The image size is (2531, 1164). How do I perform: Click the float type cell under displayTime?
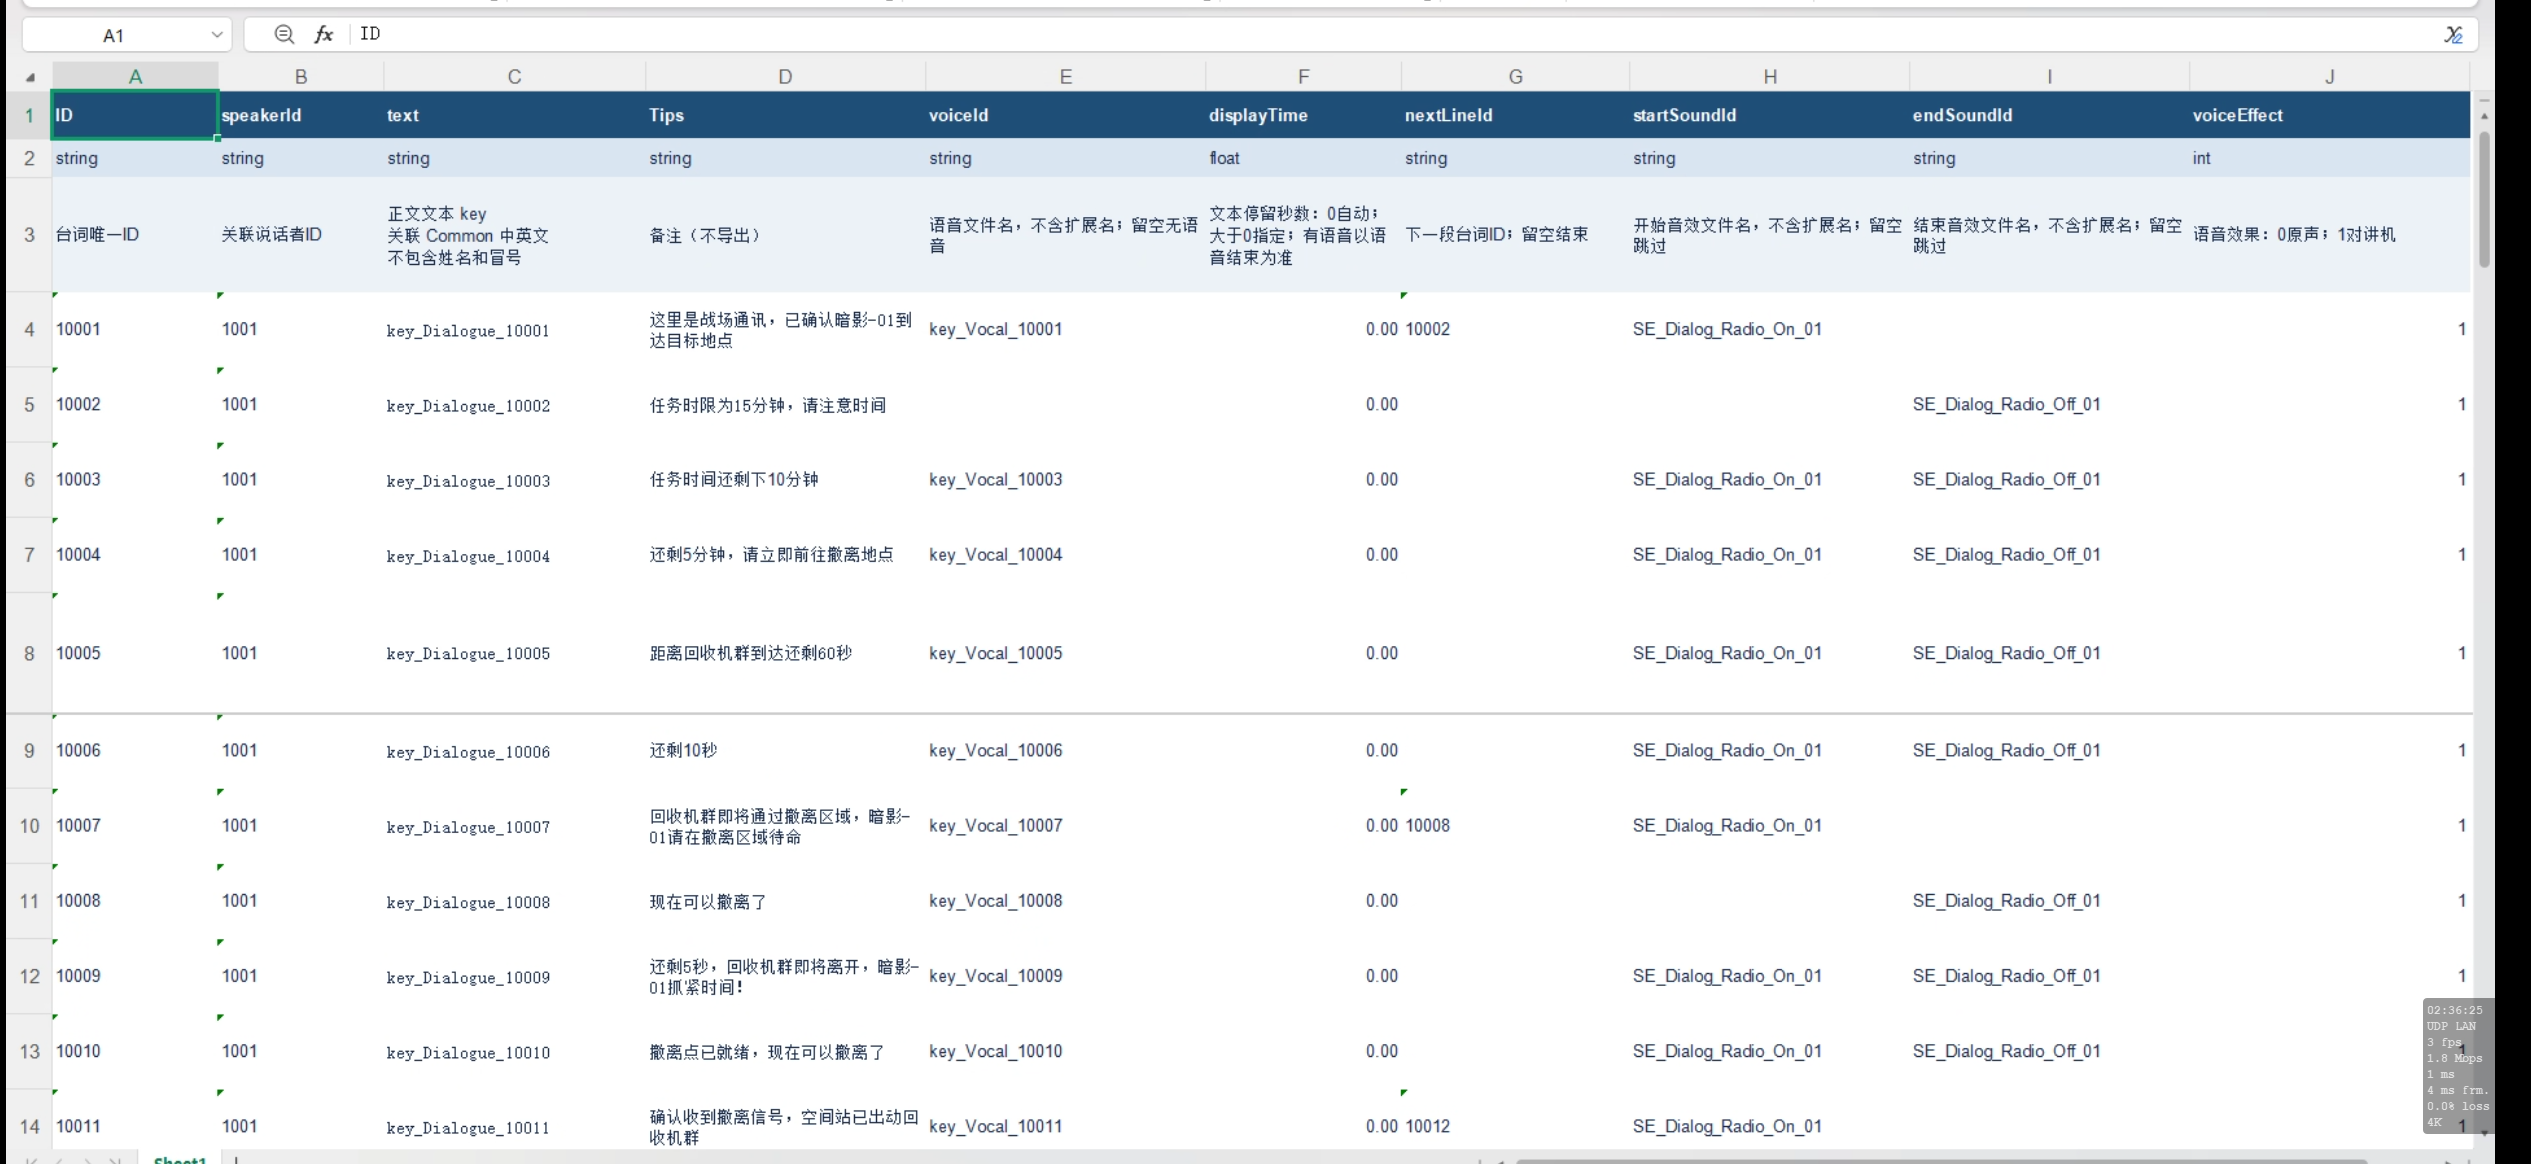pos(1303,158)
